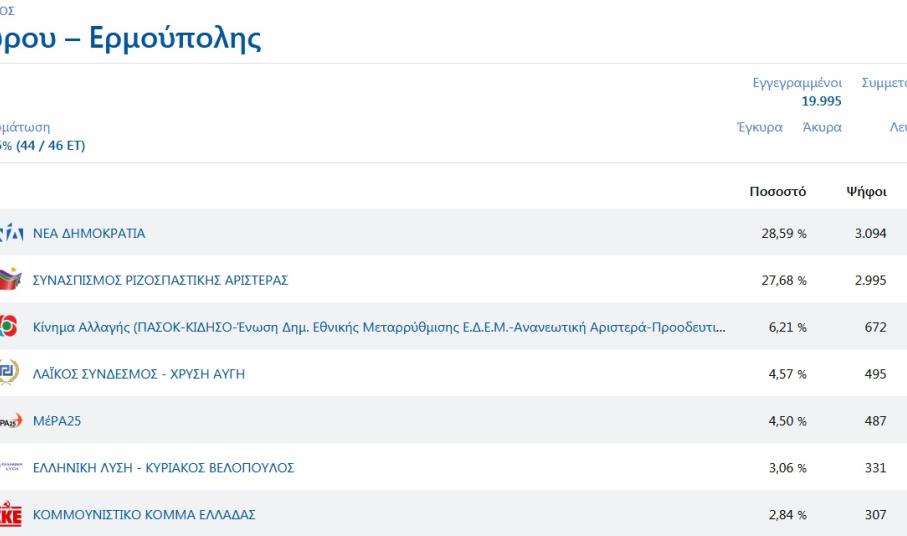Click the Έγκυρα ballots label
Screen dimensions: 907x536
tap(759, 127)
